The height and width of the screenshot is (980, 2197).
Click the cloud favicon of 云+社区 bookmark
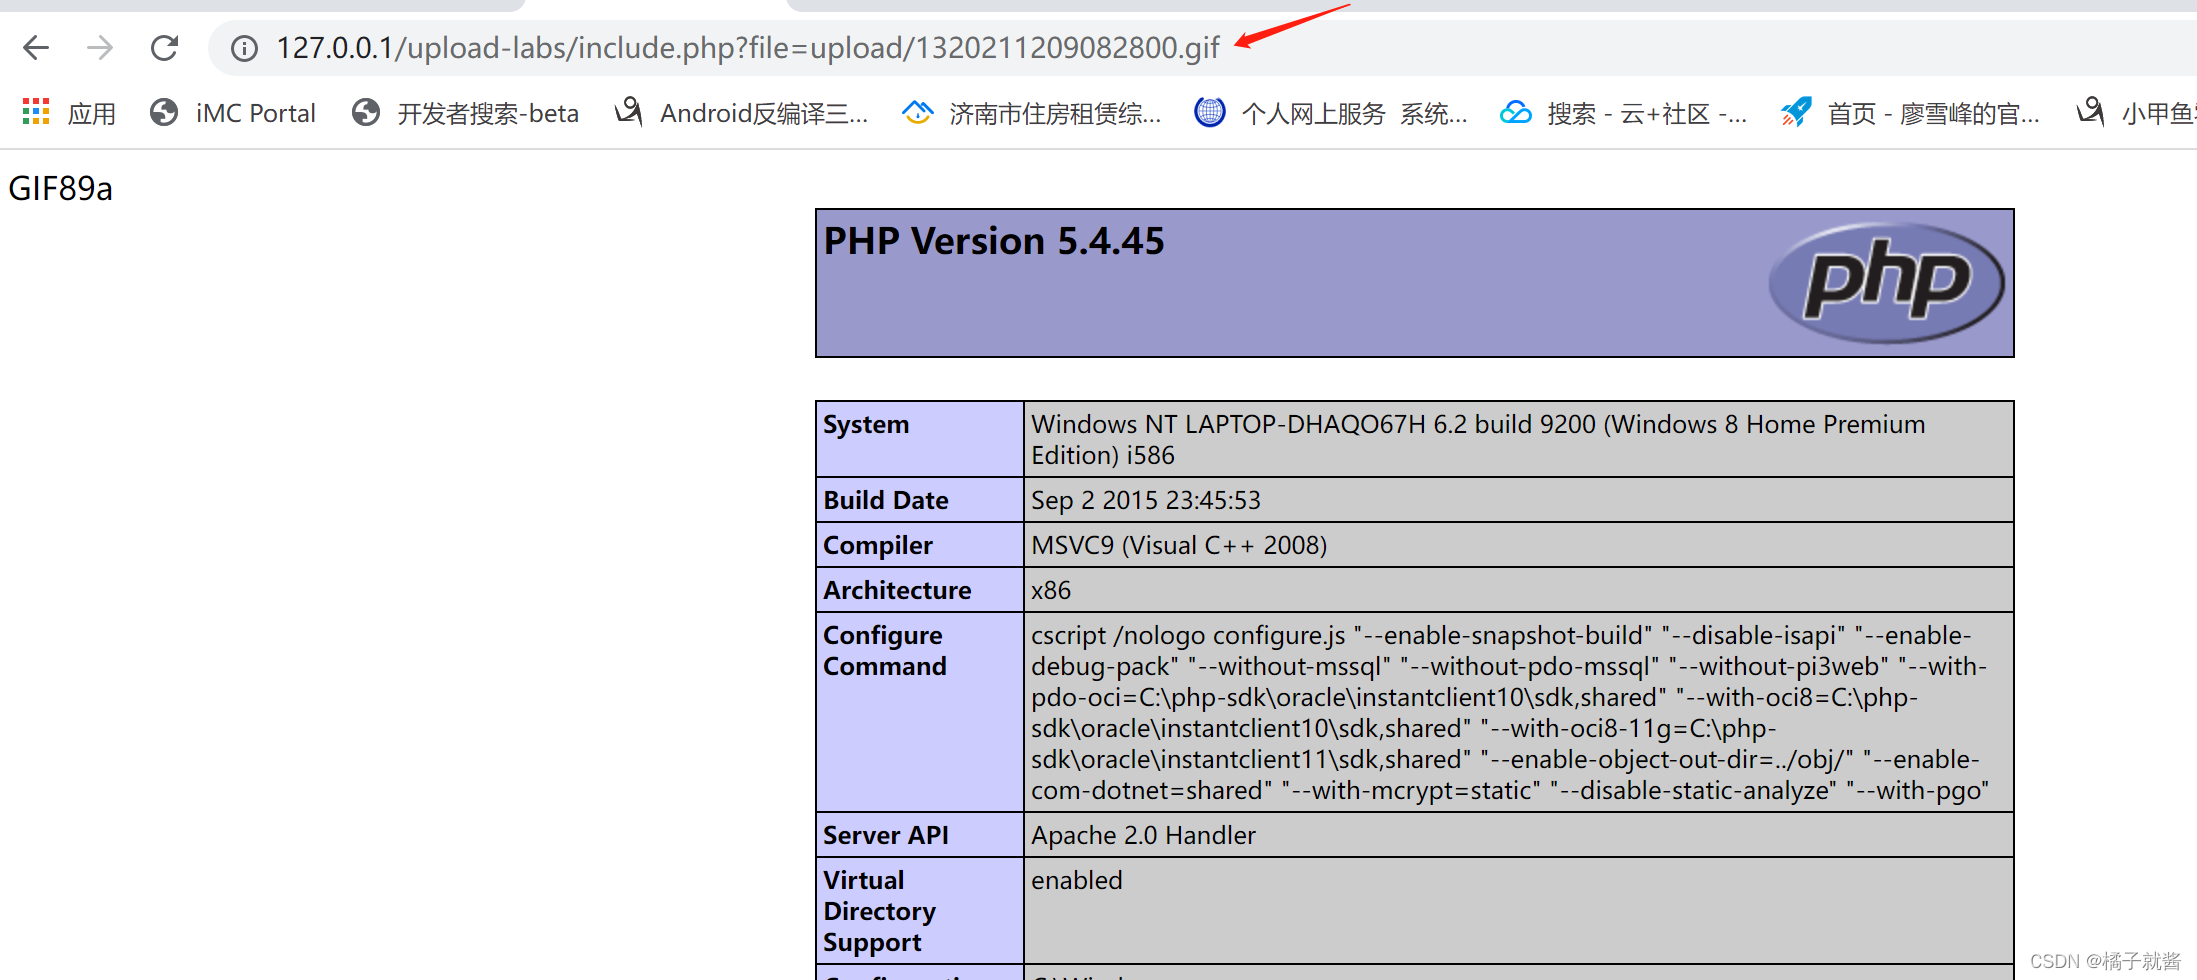tap(1516, 112)
